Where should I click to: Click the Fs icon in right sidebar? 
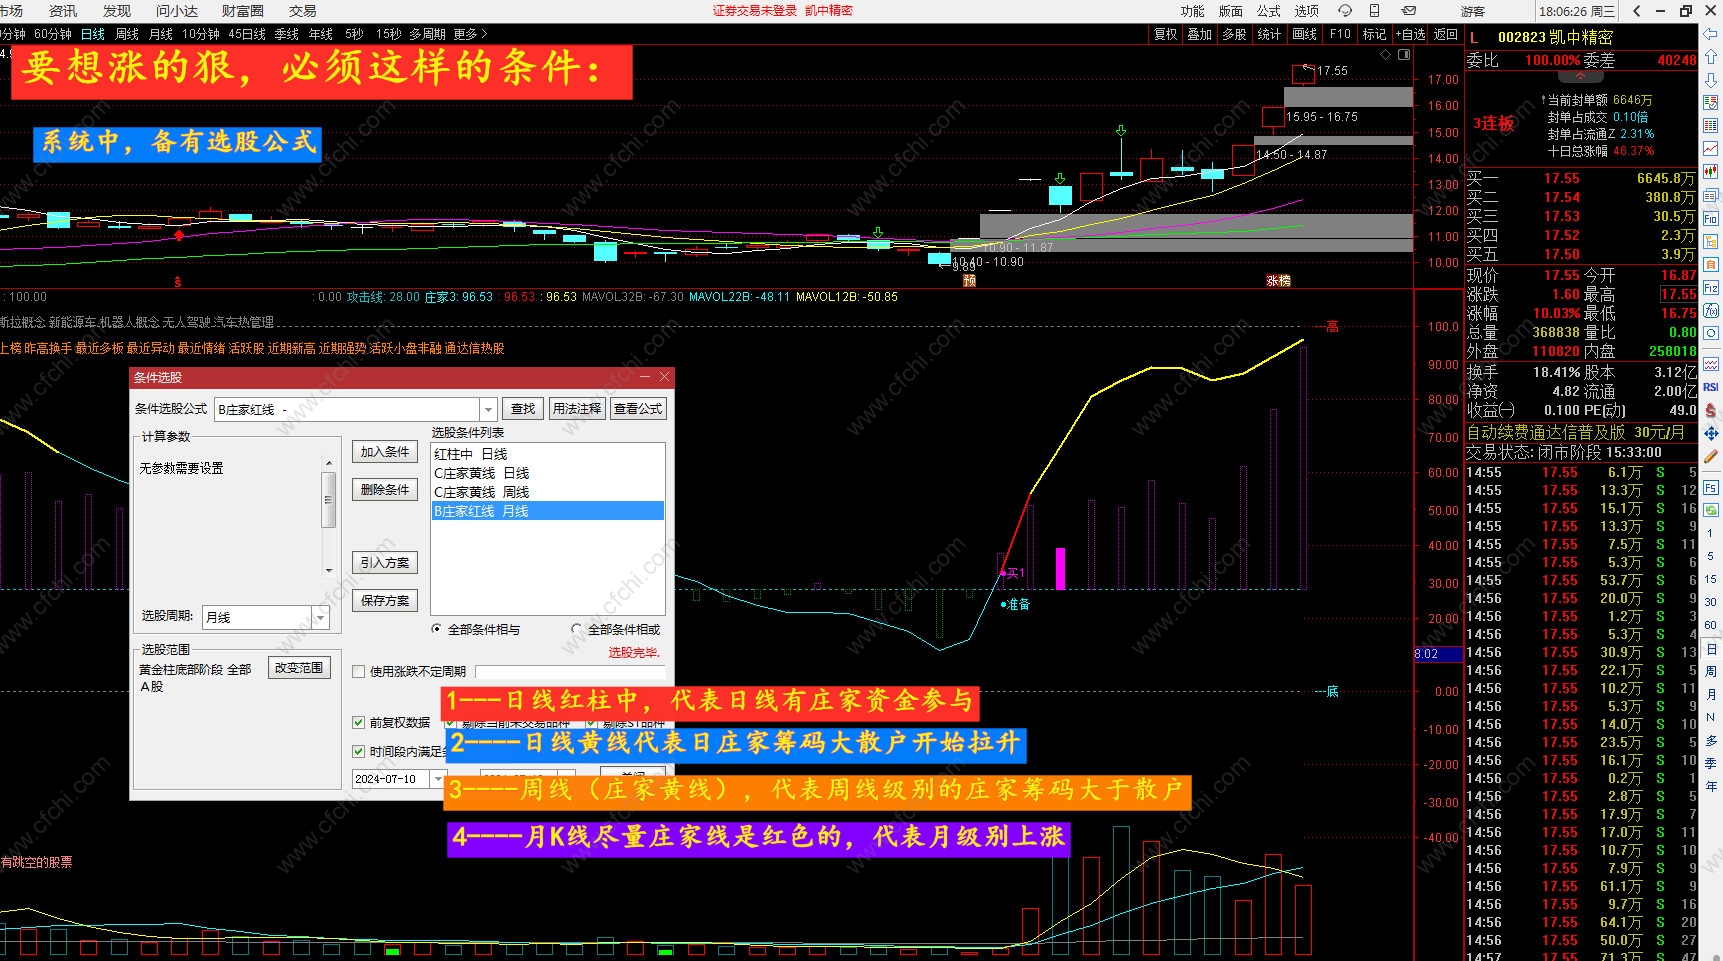pyautogui.click(x=1711, y=488)
